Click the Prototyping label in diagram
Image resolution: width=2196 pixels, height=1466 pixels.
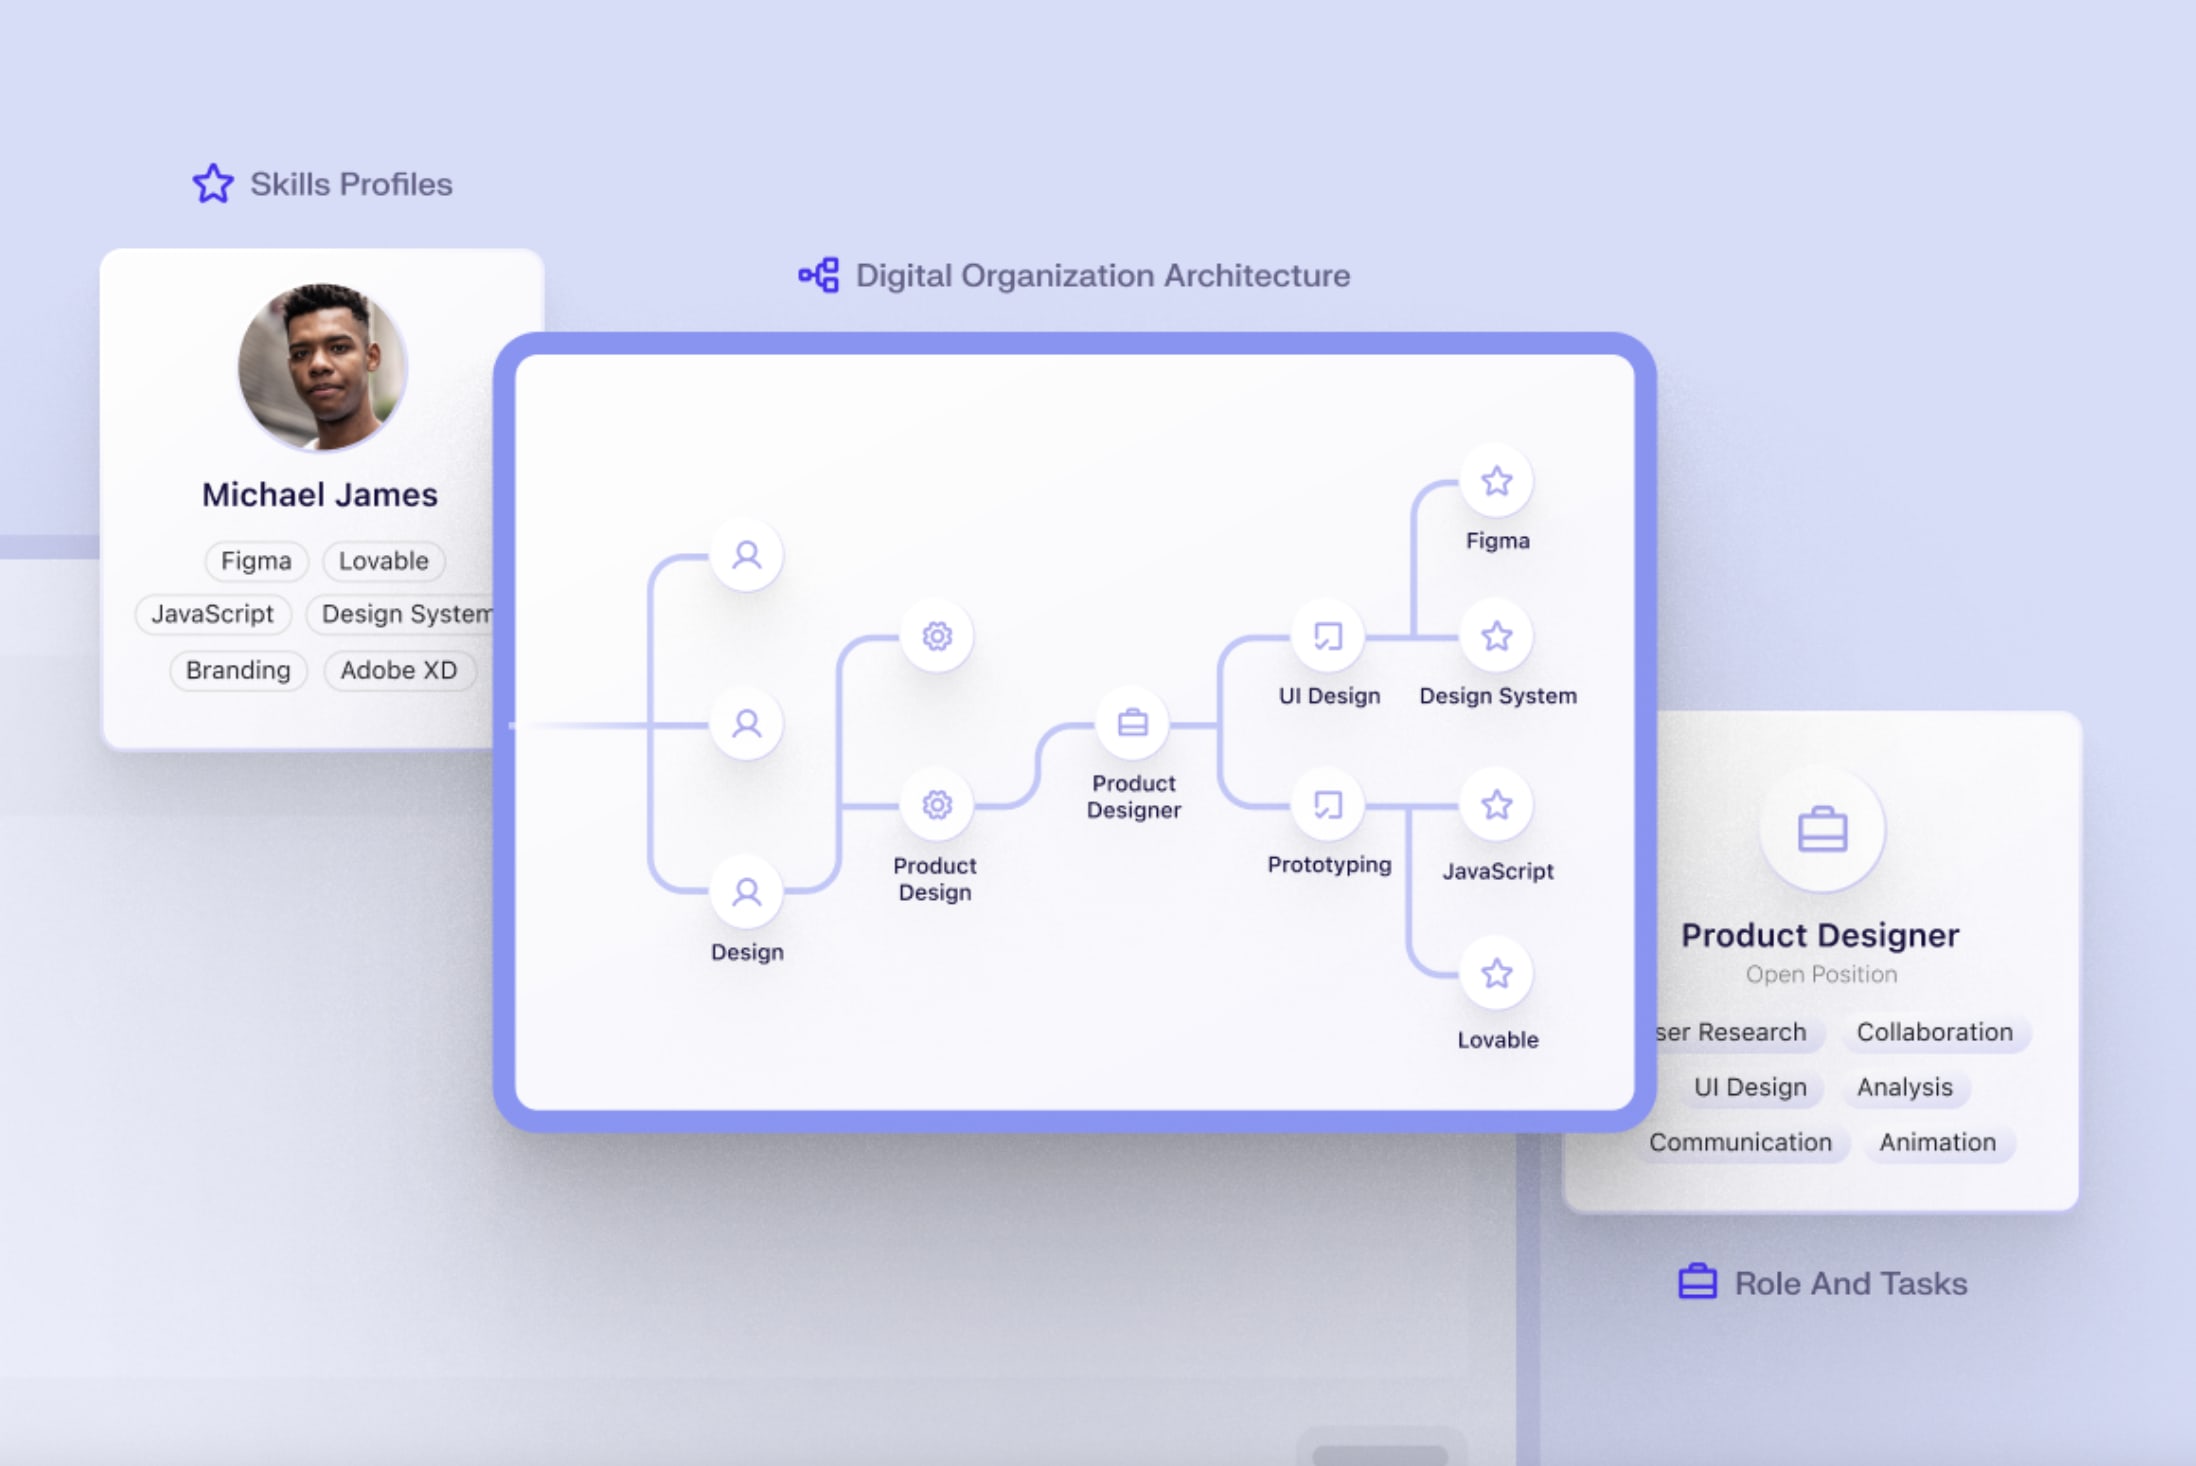(x=1329, y=865)
